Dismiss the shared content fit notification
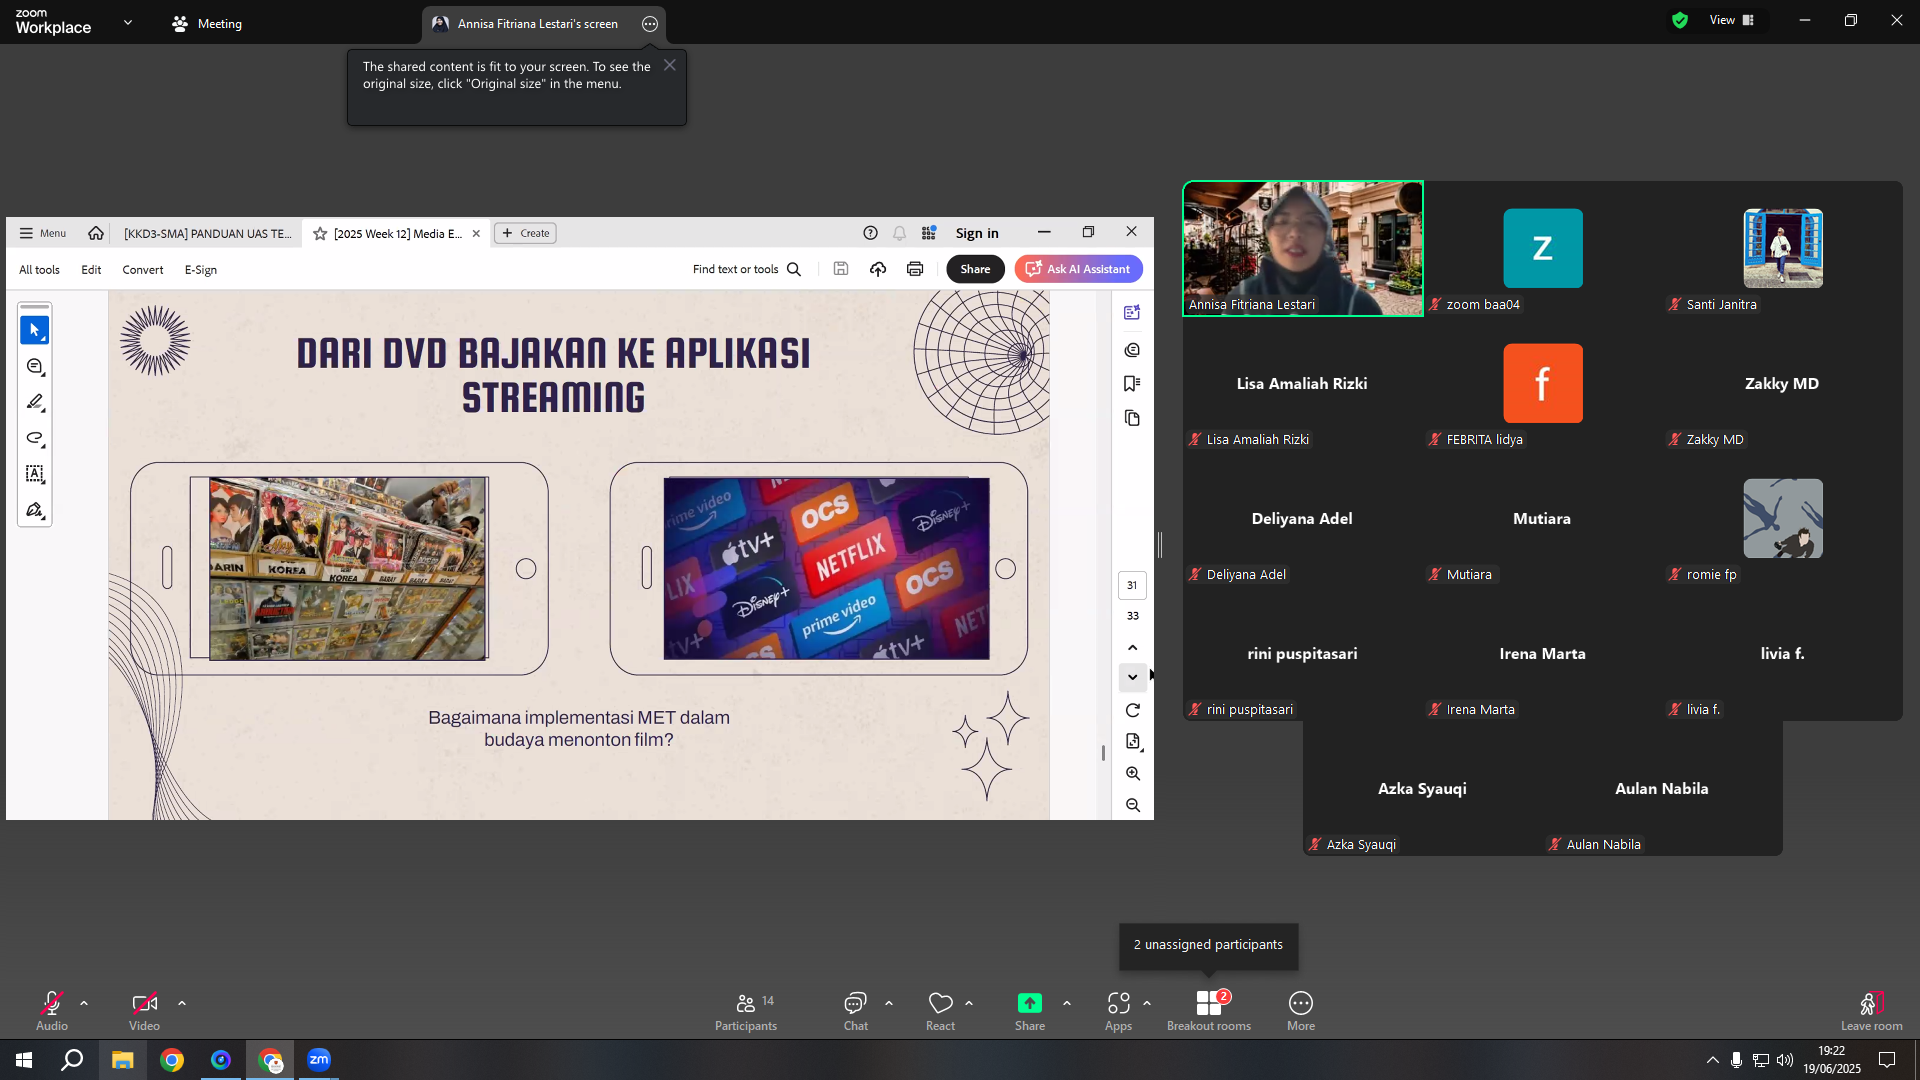 coord(670,65)
